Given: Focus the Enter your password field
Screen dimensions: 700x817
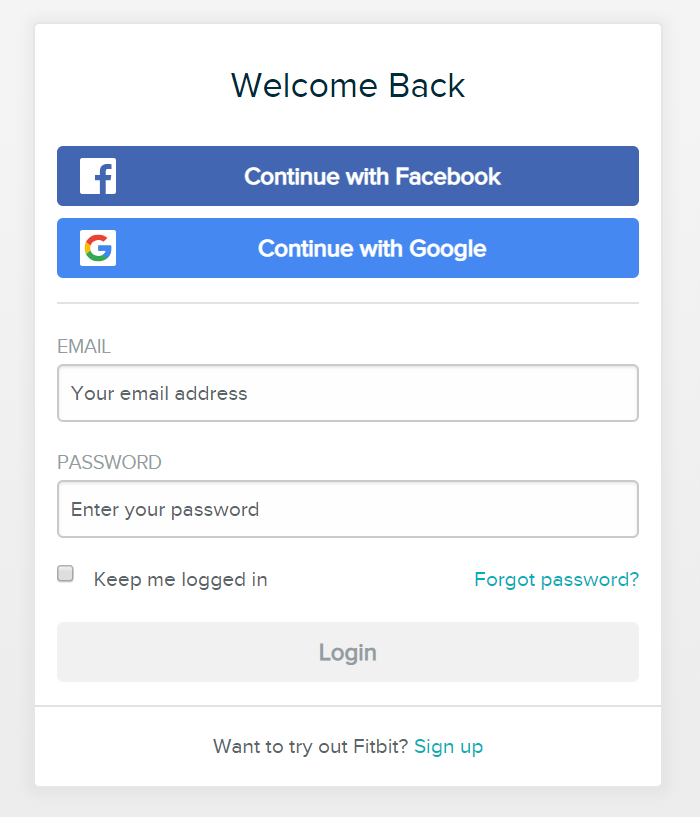Looking at the screenshot, I should pos(348,509).
